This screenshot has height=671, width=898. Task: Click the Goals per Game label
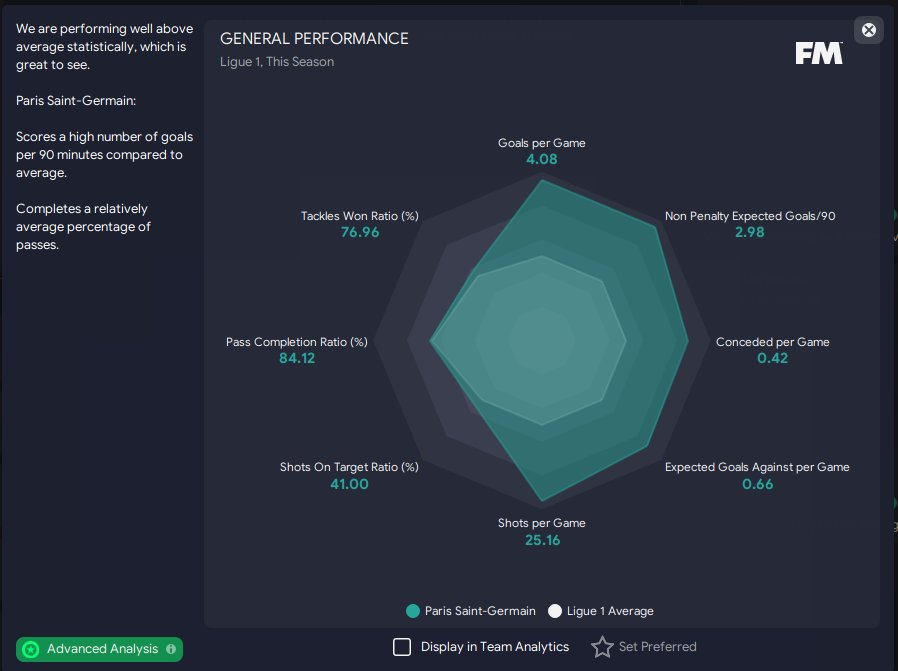coord(541,143)
